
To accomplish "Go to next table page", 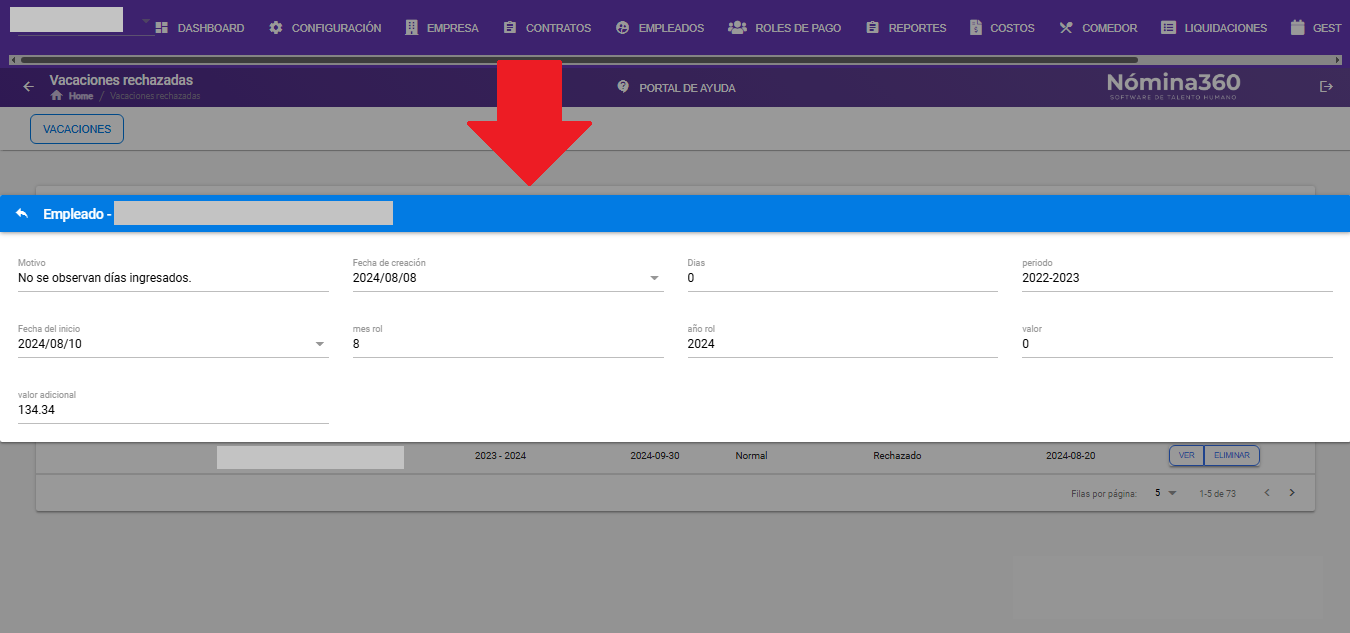I will 1292,493.
